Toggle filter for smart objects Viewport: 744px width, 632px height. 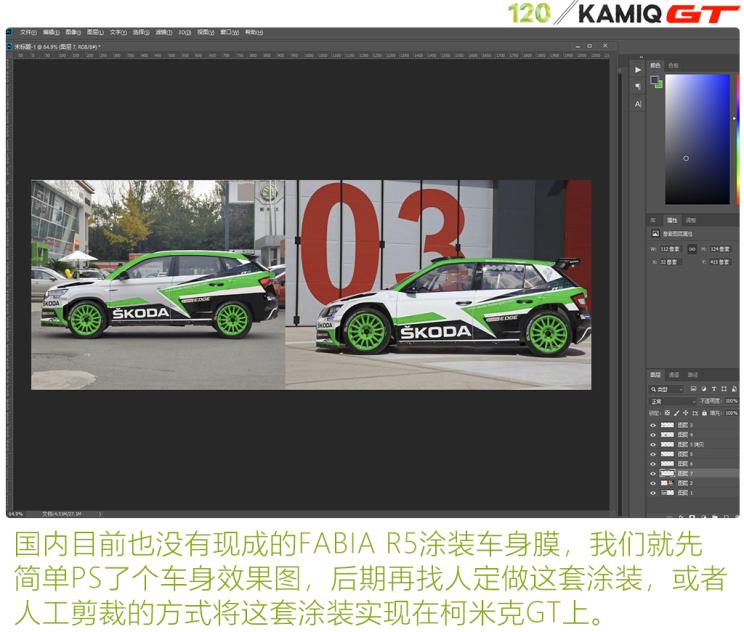pyautogui.click(x=734, y=389)
